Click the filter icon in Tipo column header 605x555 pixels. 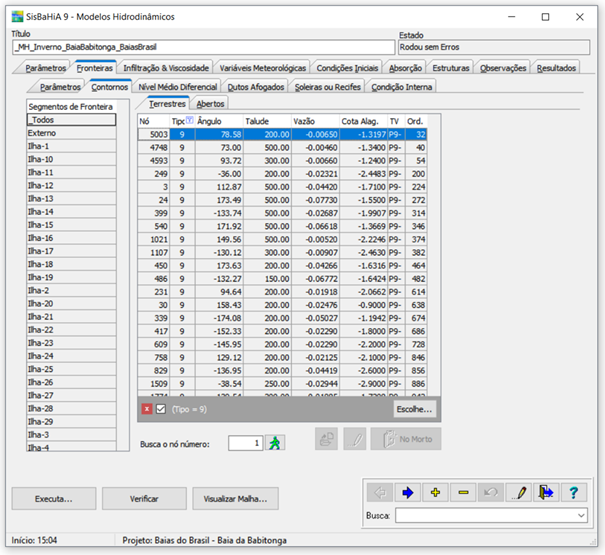tap(189, 120)
